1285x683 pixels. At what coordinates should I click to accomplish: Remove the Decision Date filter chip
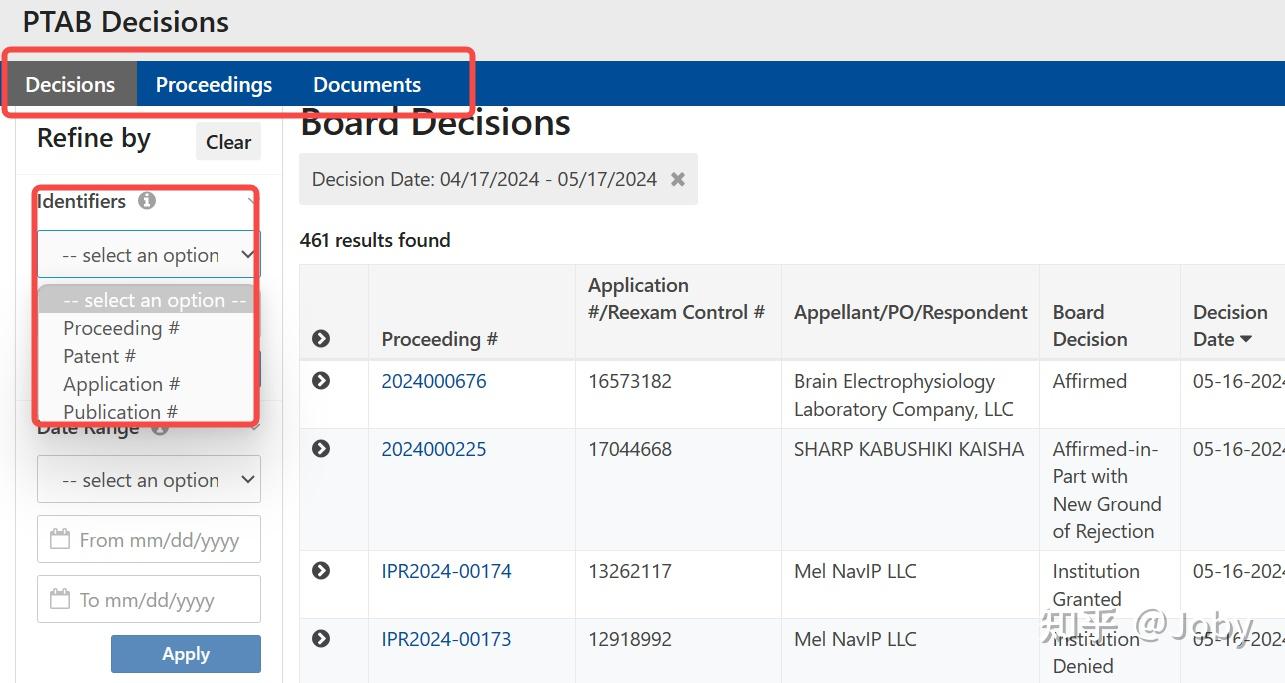click(x=678, y=179)
